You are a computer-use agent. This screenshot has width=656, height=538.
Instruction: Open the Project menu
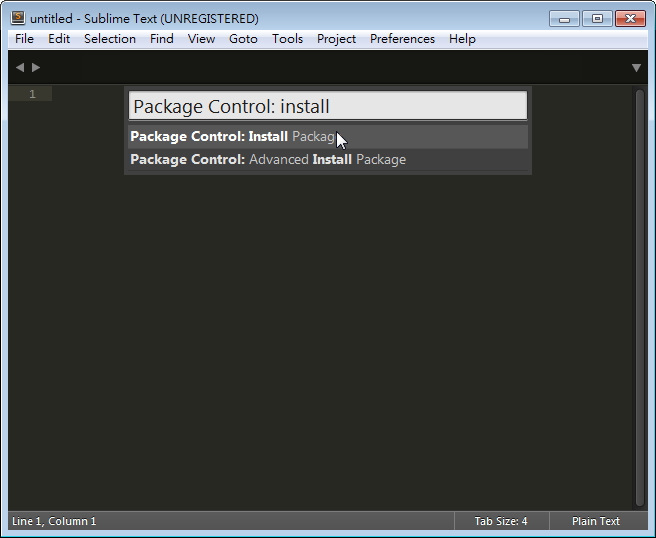(x=336, y=39)
